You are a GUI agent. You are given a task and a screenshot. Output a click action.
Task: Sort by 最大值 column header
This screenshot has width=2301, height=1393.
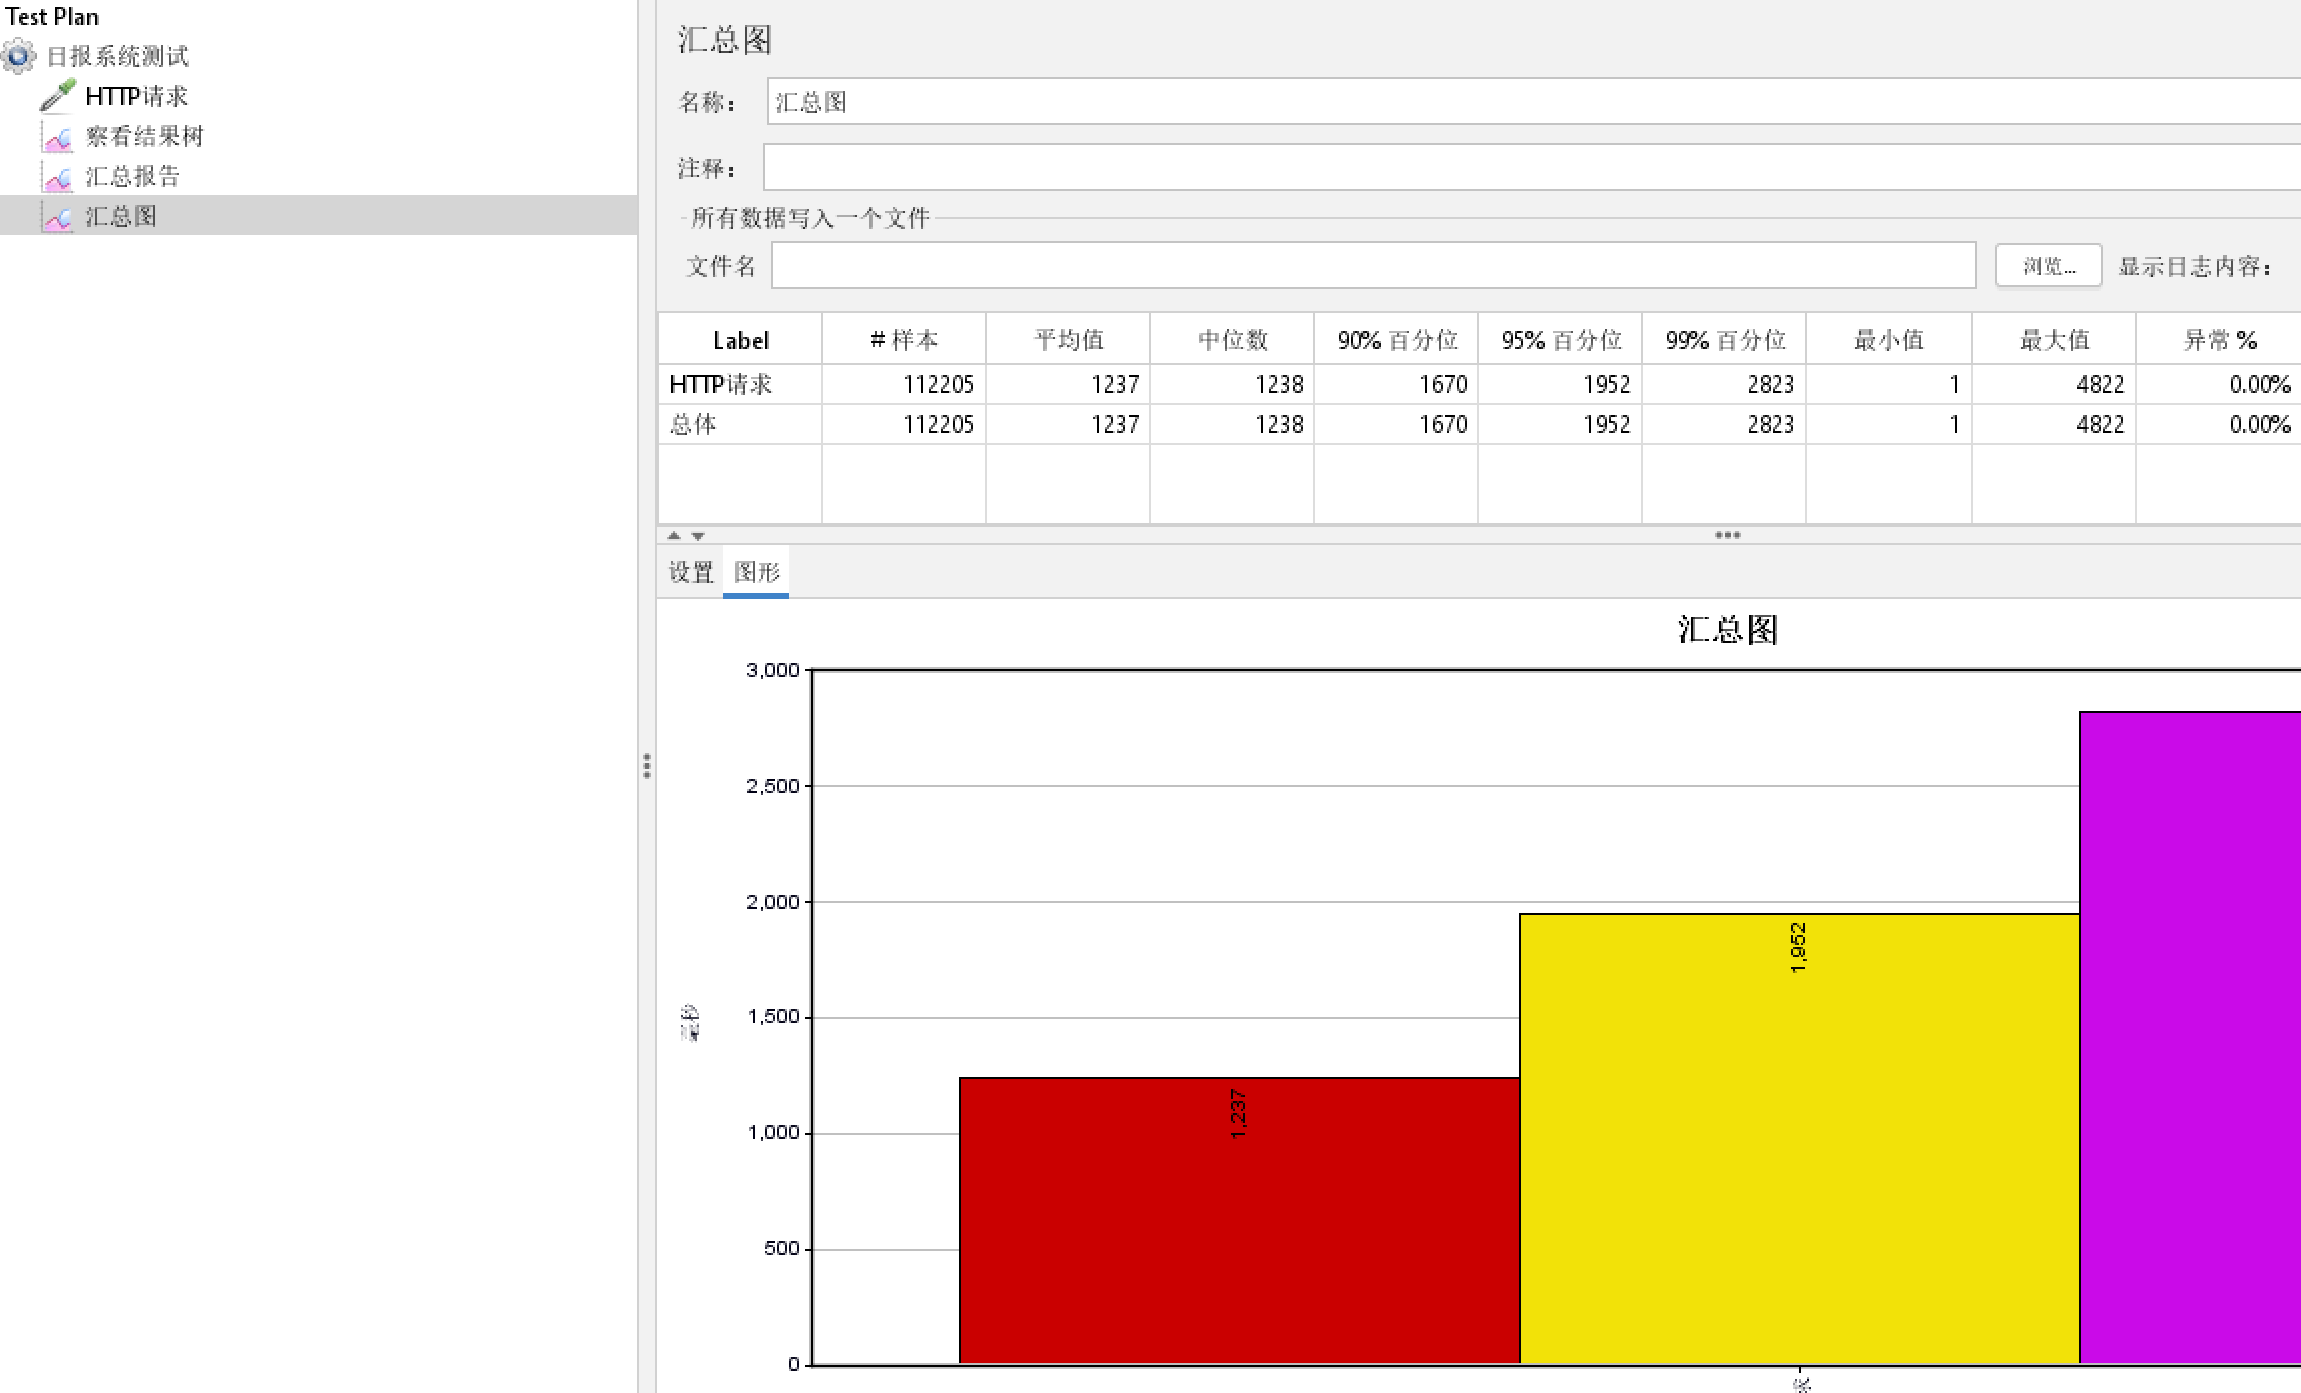pyautogui.click(x=2054, y=340)
